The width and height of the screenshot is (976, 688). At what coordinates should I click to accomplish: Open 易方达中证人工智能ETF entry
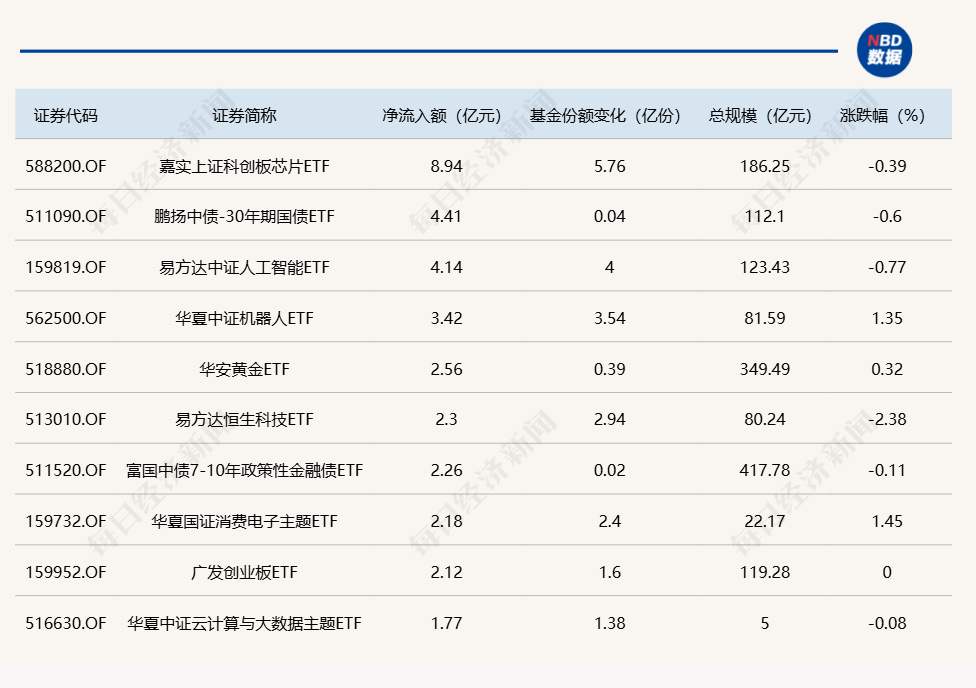(244, 268)
